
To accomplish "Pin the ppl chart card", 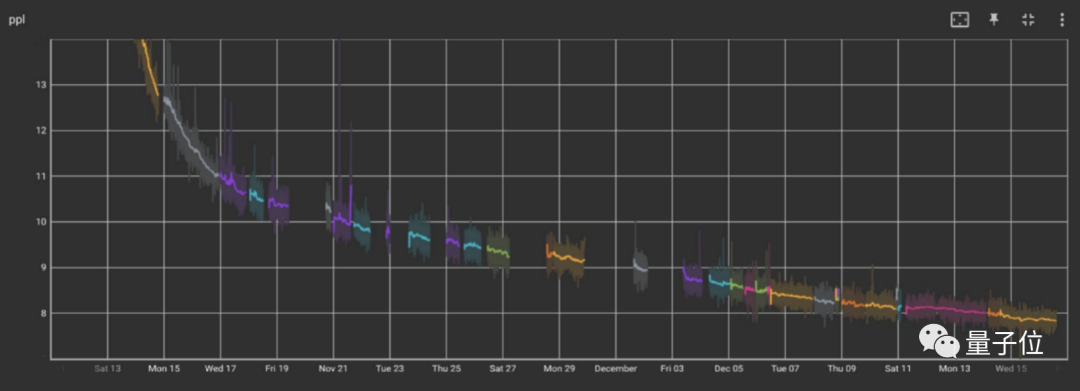I will (x=994, y=20).
